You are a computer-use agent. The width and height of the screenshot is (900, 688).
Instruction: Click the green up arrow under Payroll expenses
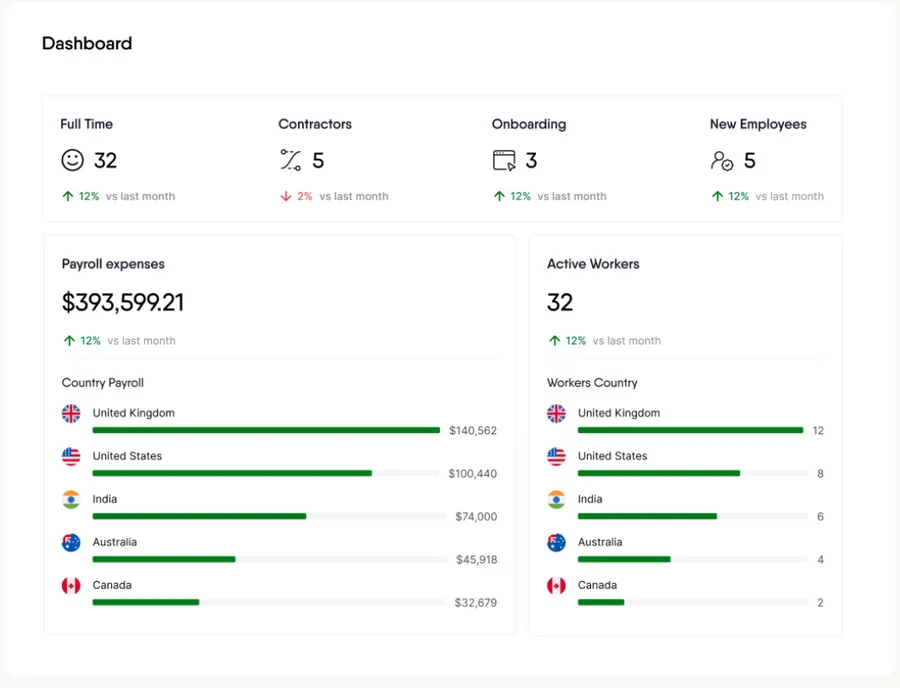(69, 341)
